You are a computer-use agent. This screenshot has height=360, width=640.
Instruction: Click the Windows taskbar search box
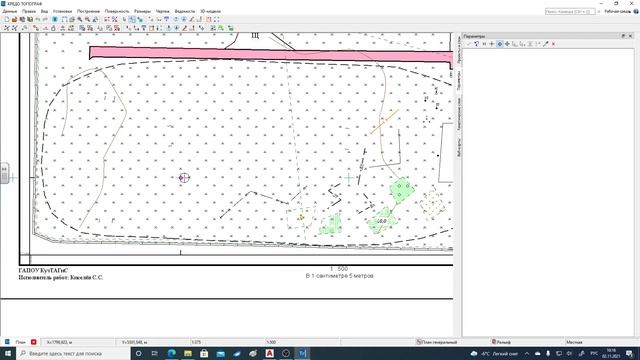pos(73,353)
